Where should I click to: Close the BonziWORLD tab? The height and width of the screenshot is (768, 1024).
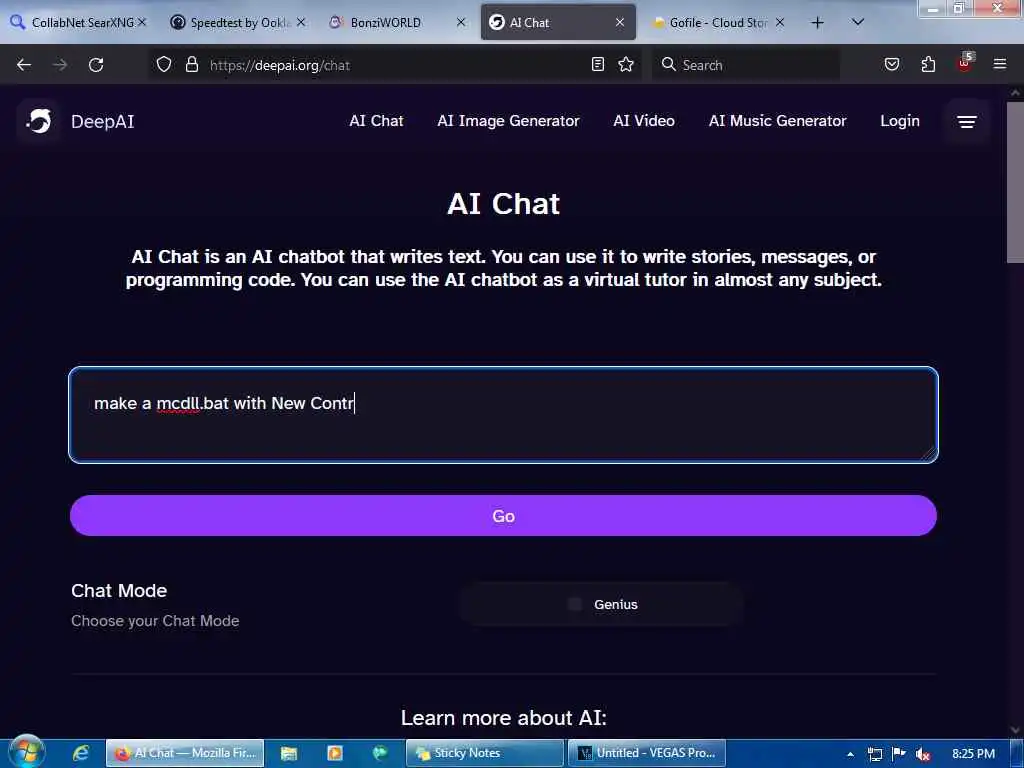pyautogui.click(x=460, y=22)
